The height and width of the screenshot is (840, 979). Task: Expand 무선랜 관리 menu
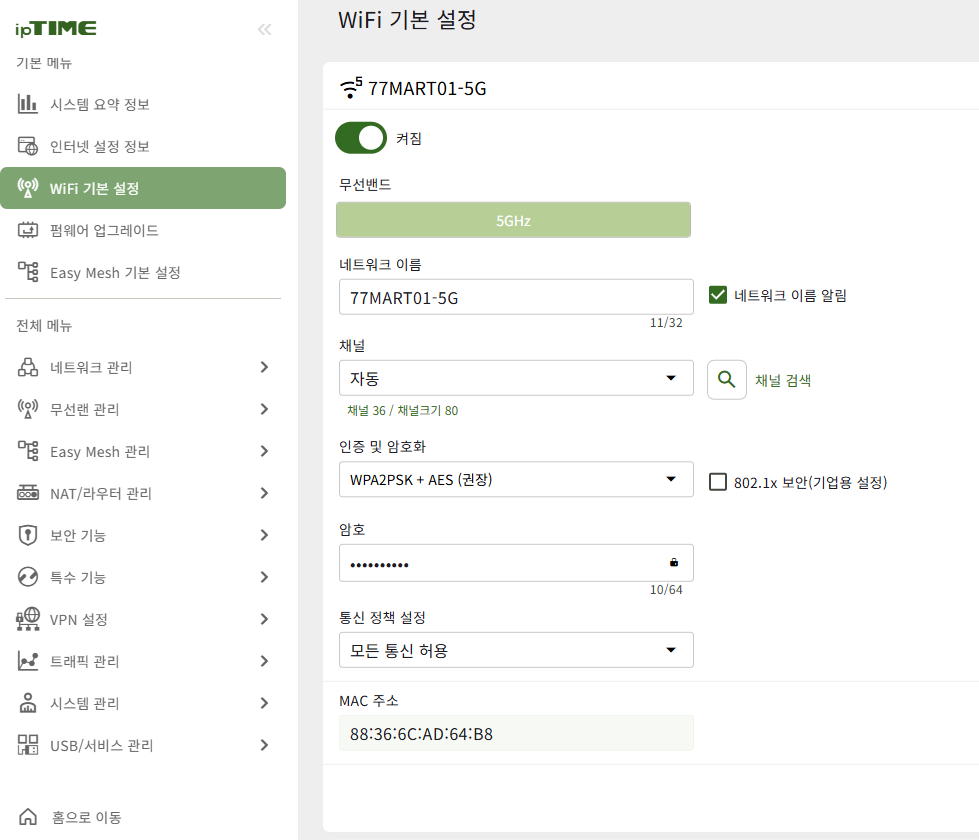(143, 409)
